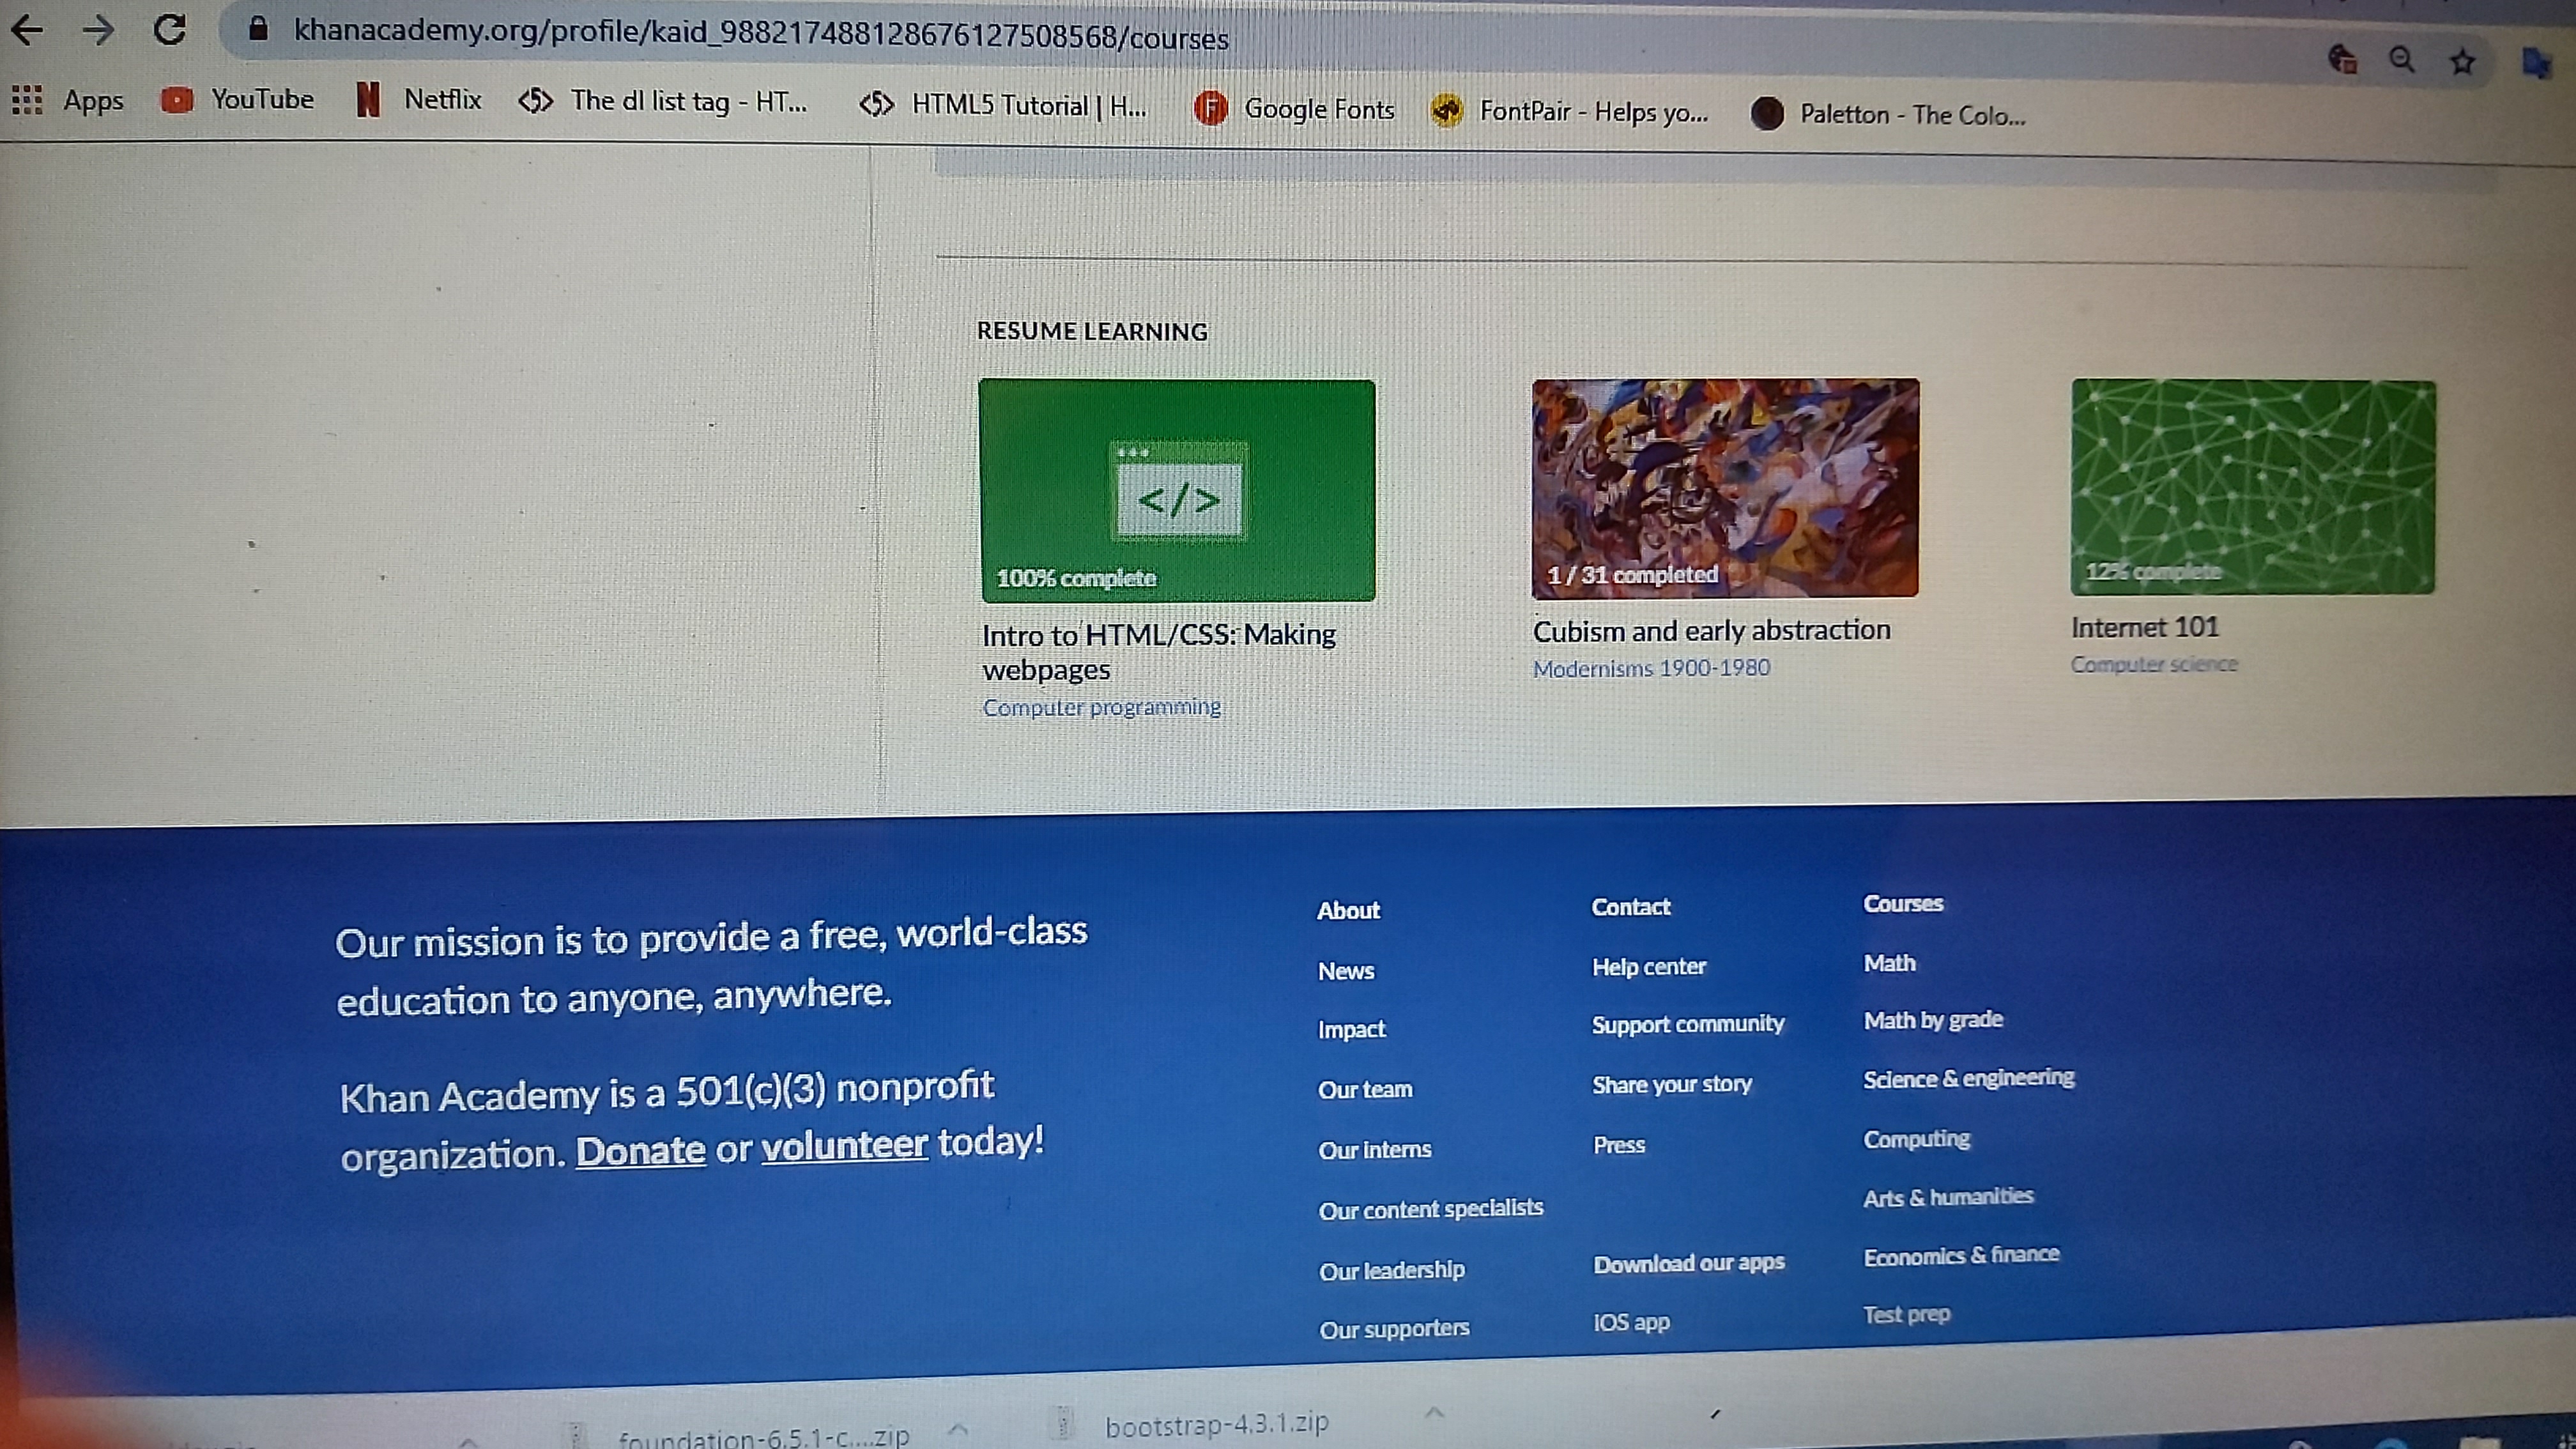This screenshot has height=1449, width=2576.
Task: Open the HTML5 Tutorial bookmark
Action: [1003, 105]
